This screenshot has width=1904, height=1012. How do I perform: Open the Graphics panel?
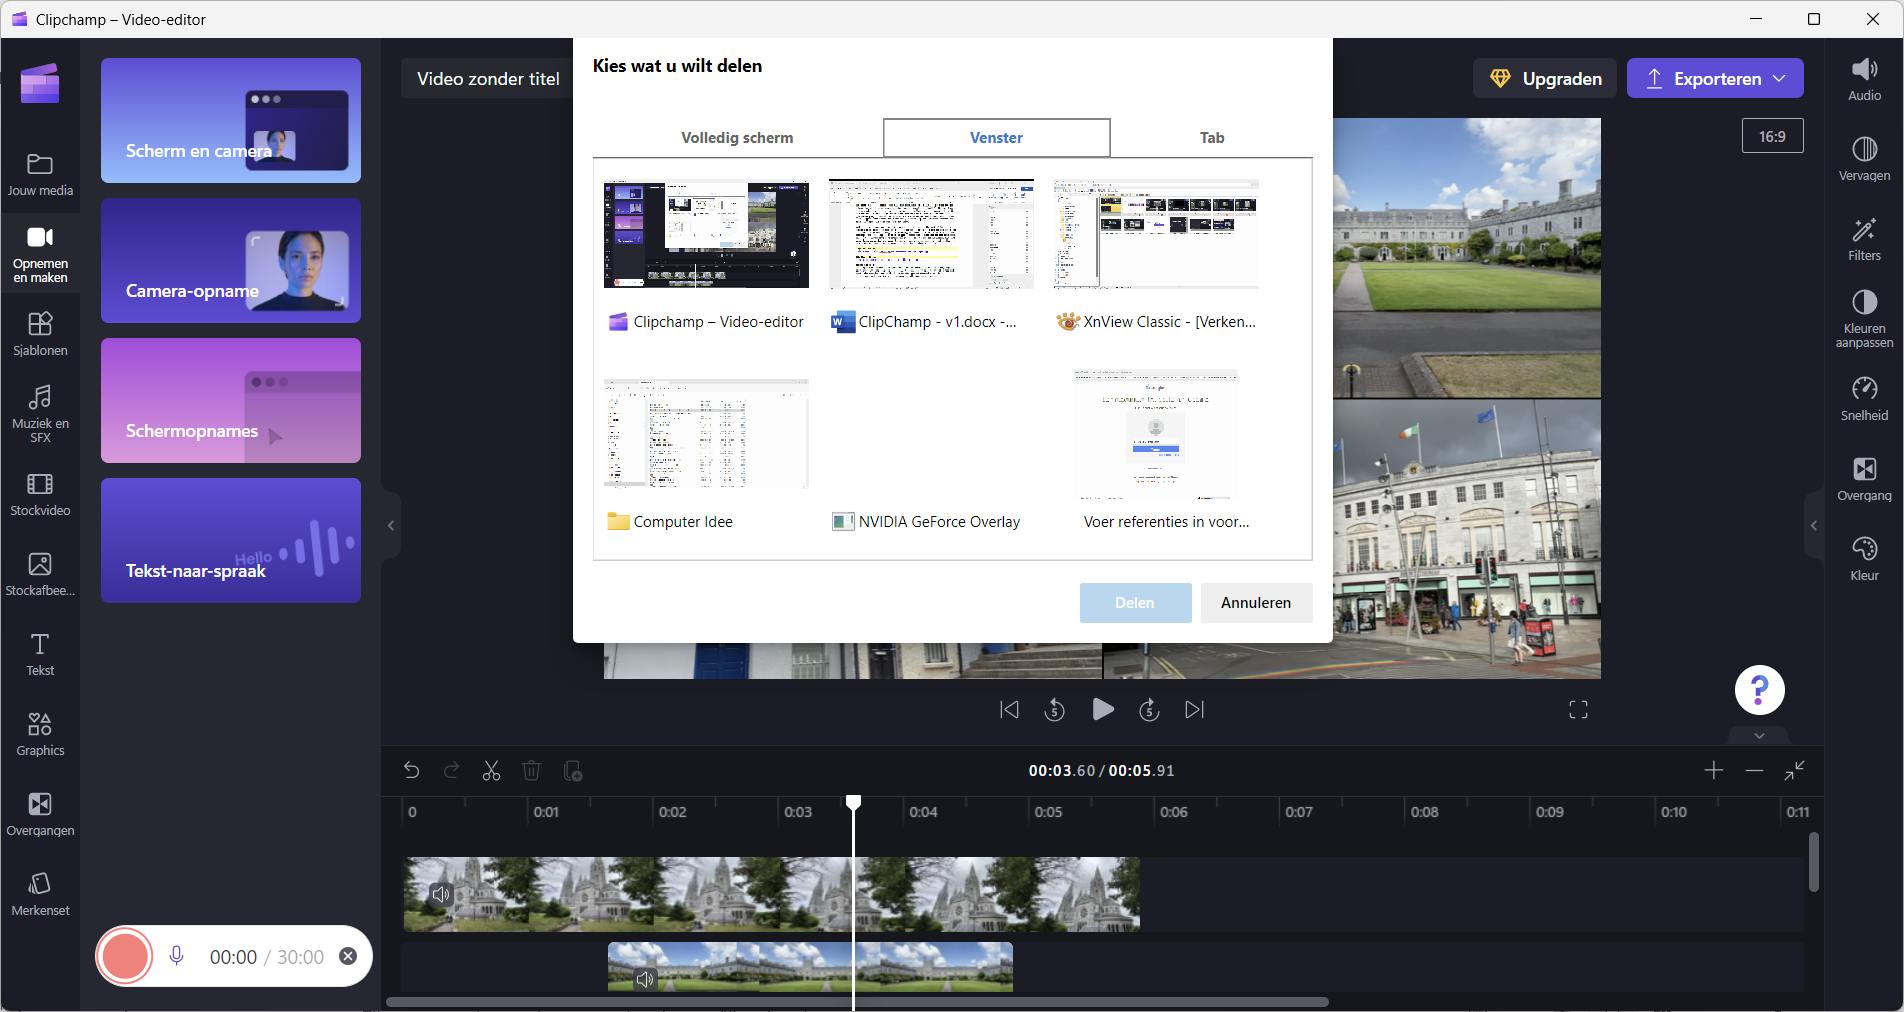[40, 734]
